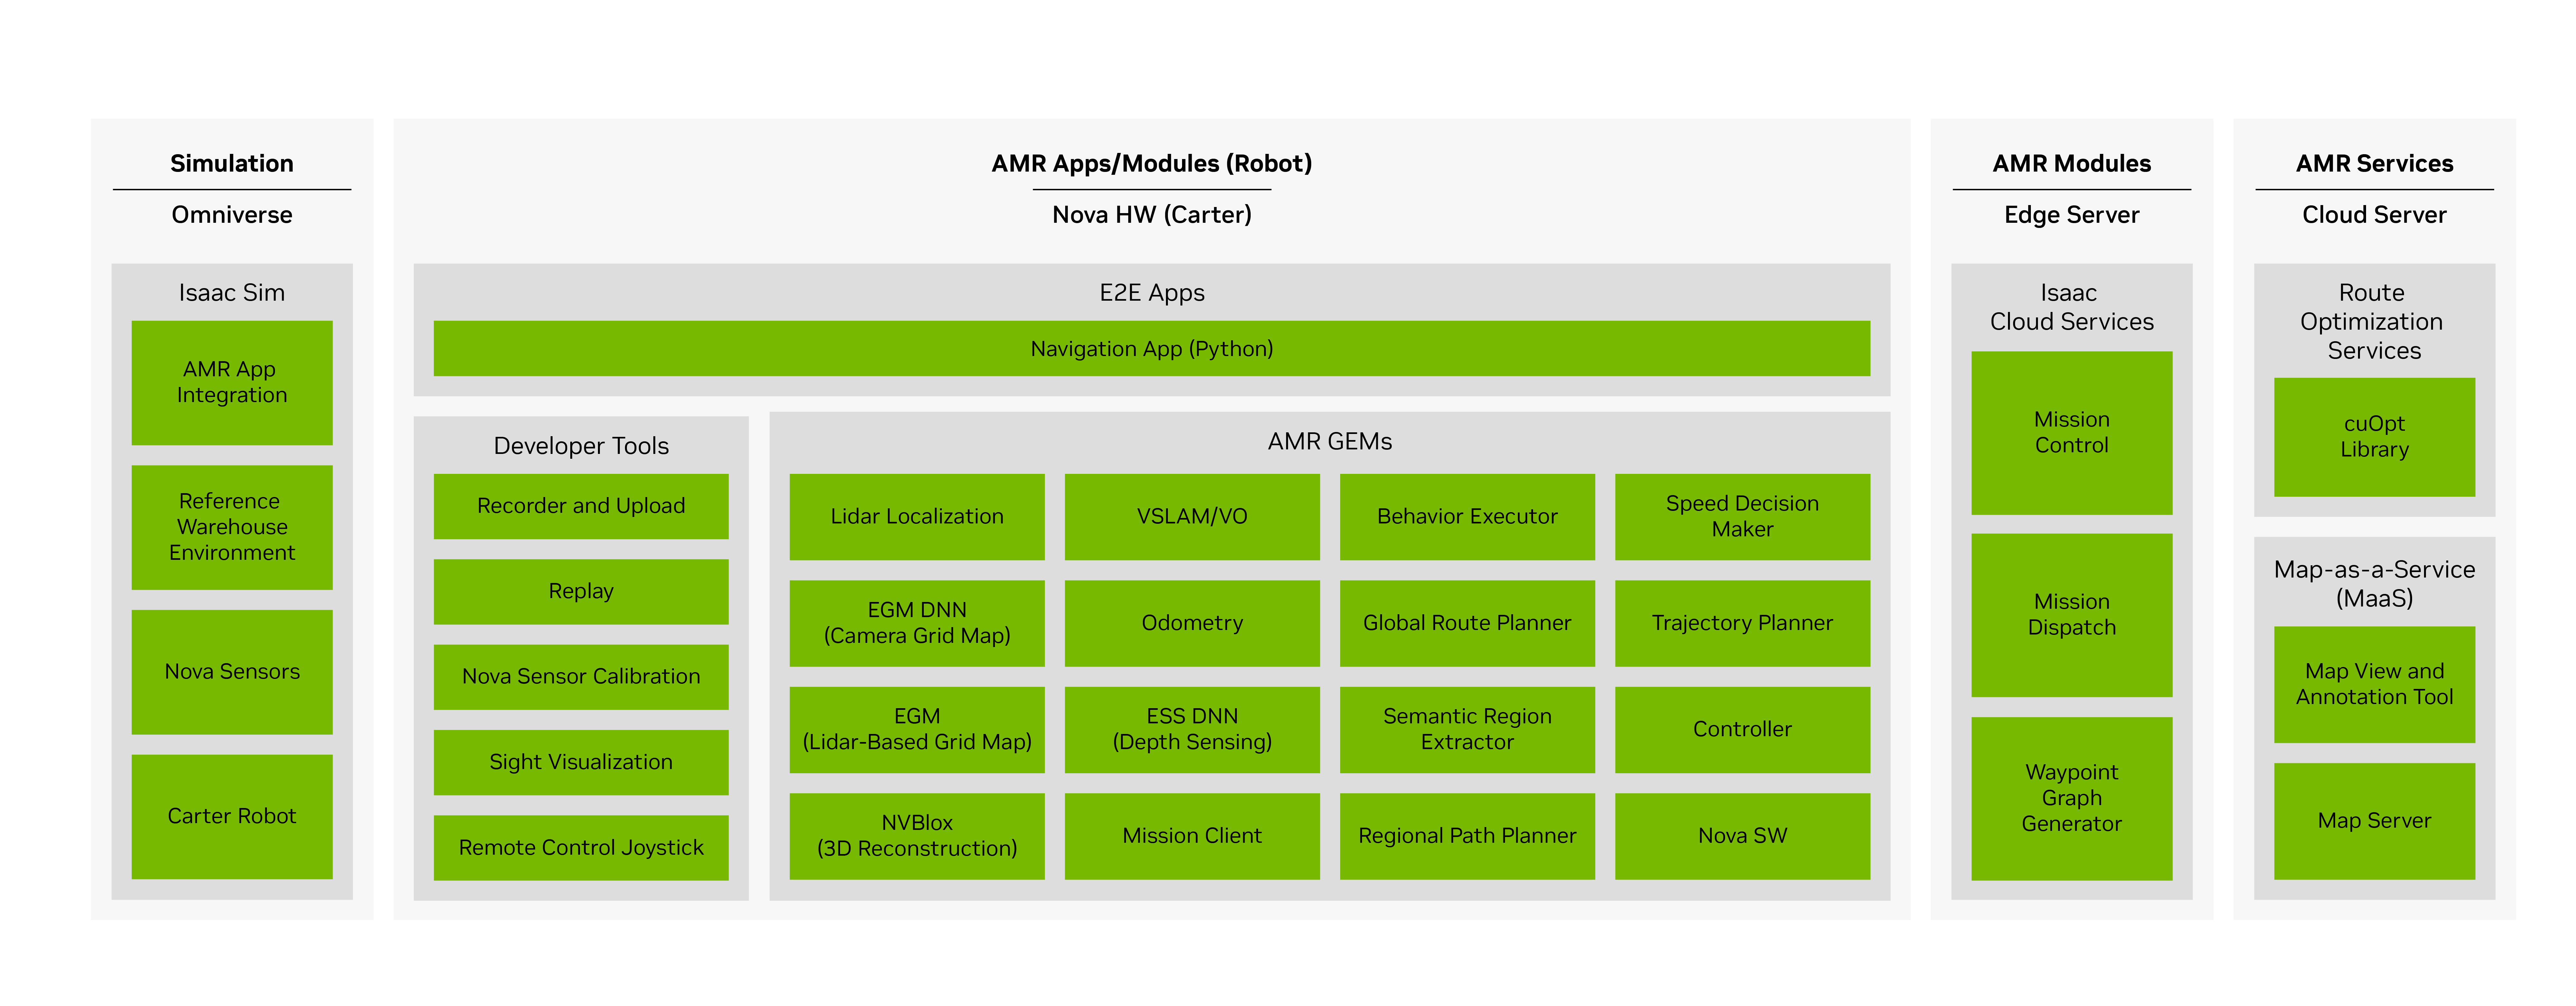The image size is (2576, 1006).
Task: Select the Behavior Executor block
Action: (1467, 517)
